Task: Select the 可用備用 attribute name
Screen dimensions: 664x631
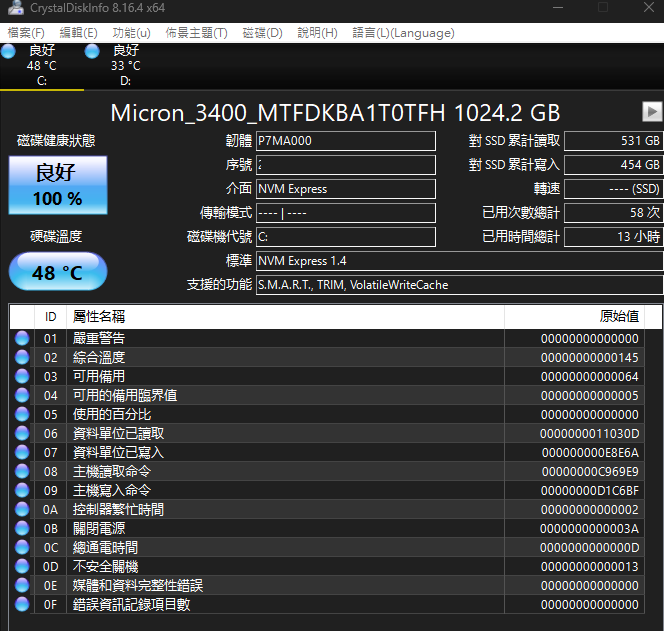Action: tap(99, 376)
